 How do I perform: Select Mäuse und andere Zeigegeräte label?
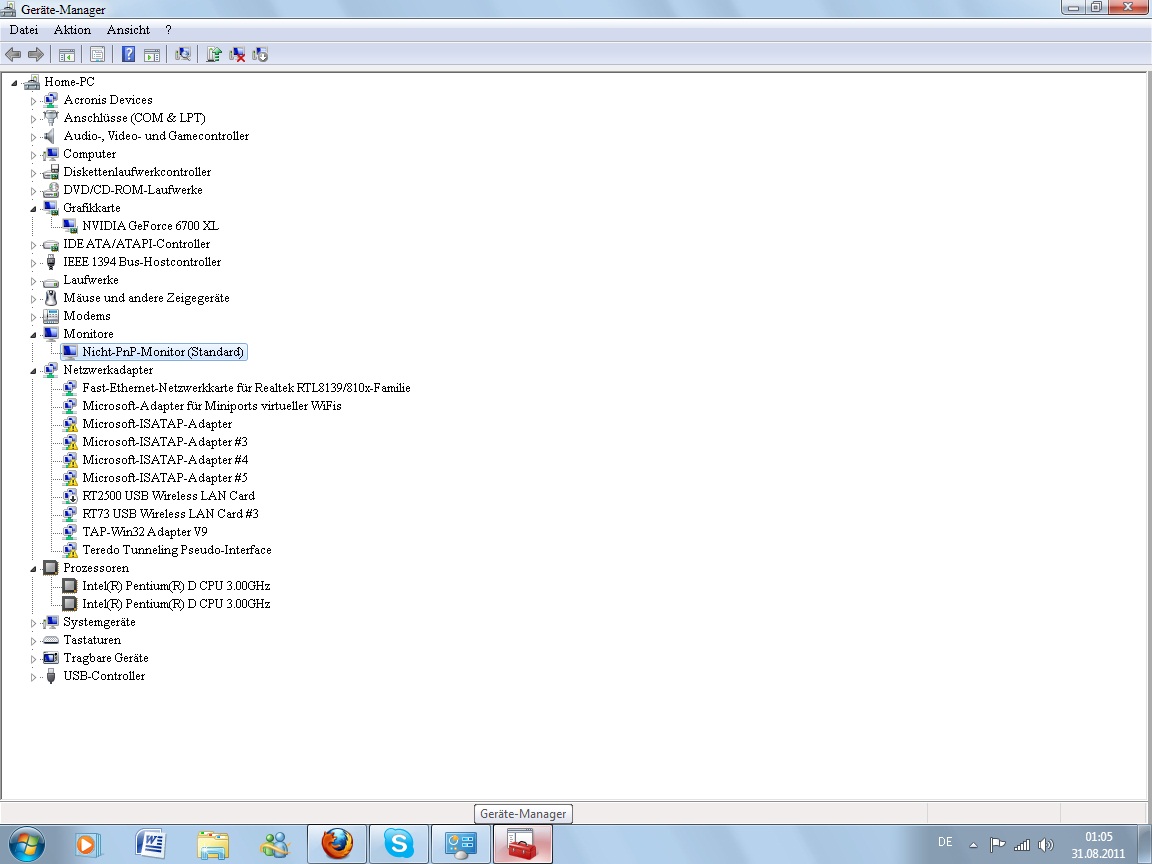(146, 298)
